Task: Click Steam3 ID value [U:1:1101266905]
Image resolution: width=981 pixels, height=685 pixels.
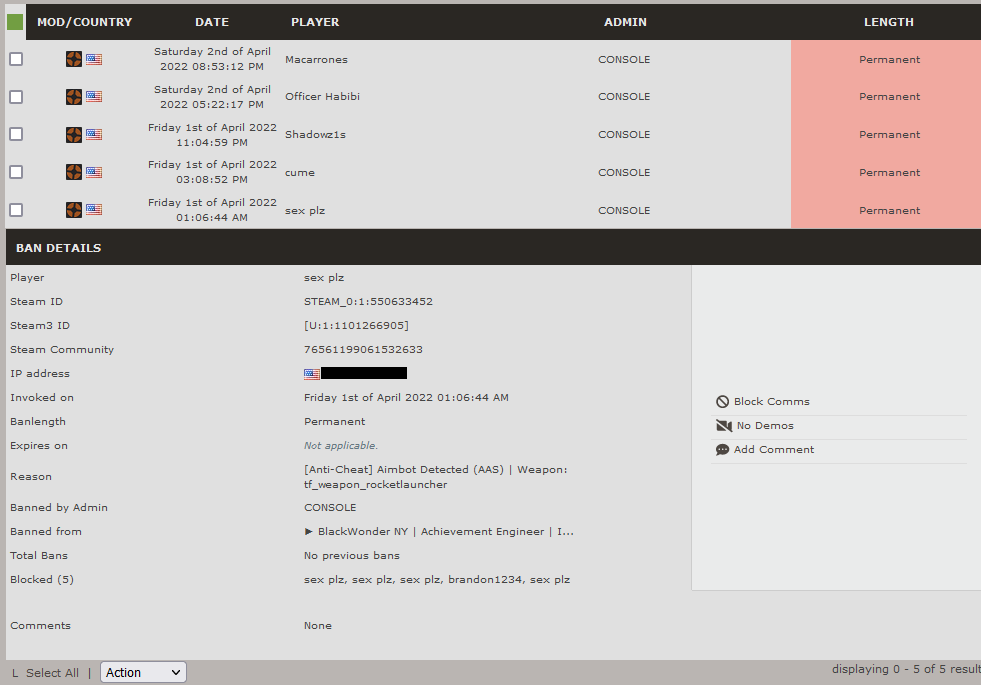Action: (x=357, y=326)
